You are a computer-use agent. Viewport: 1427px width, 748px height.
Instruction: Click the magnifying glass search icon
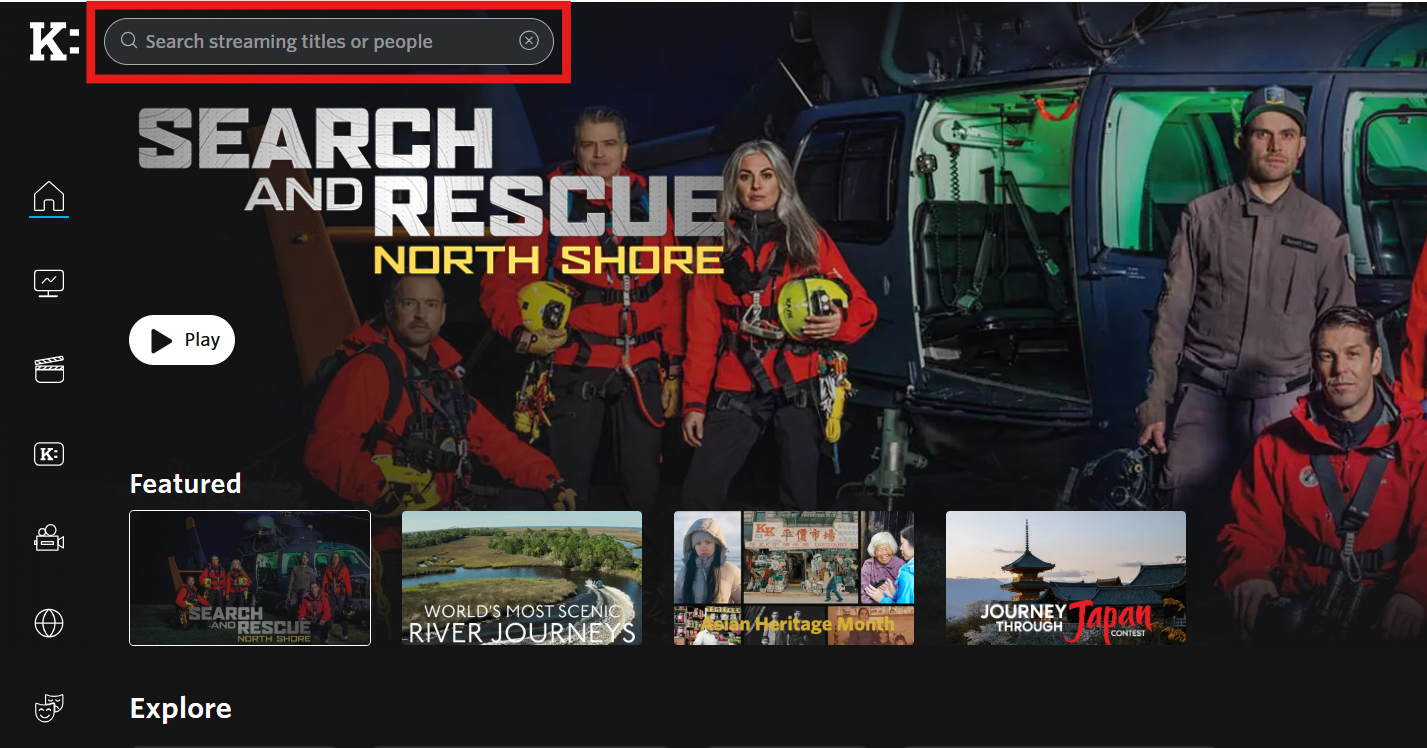[x=129, y=41]
